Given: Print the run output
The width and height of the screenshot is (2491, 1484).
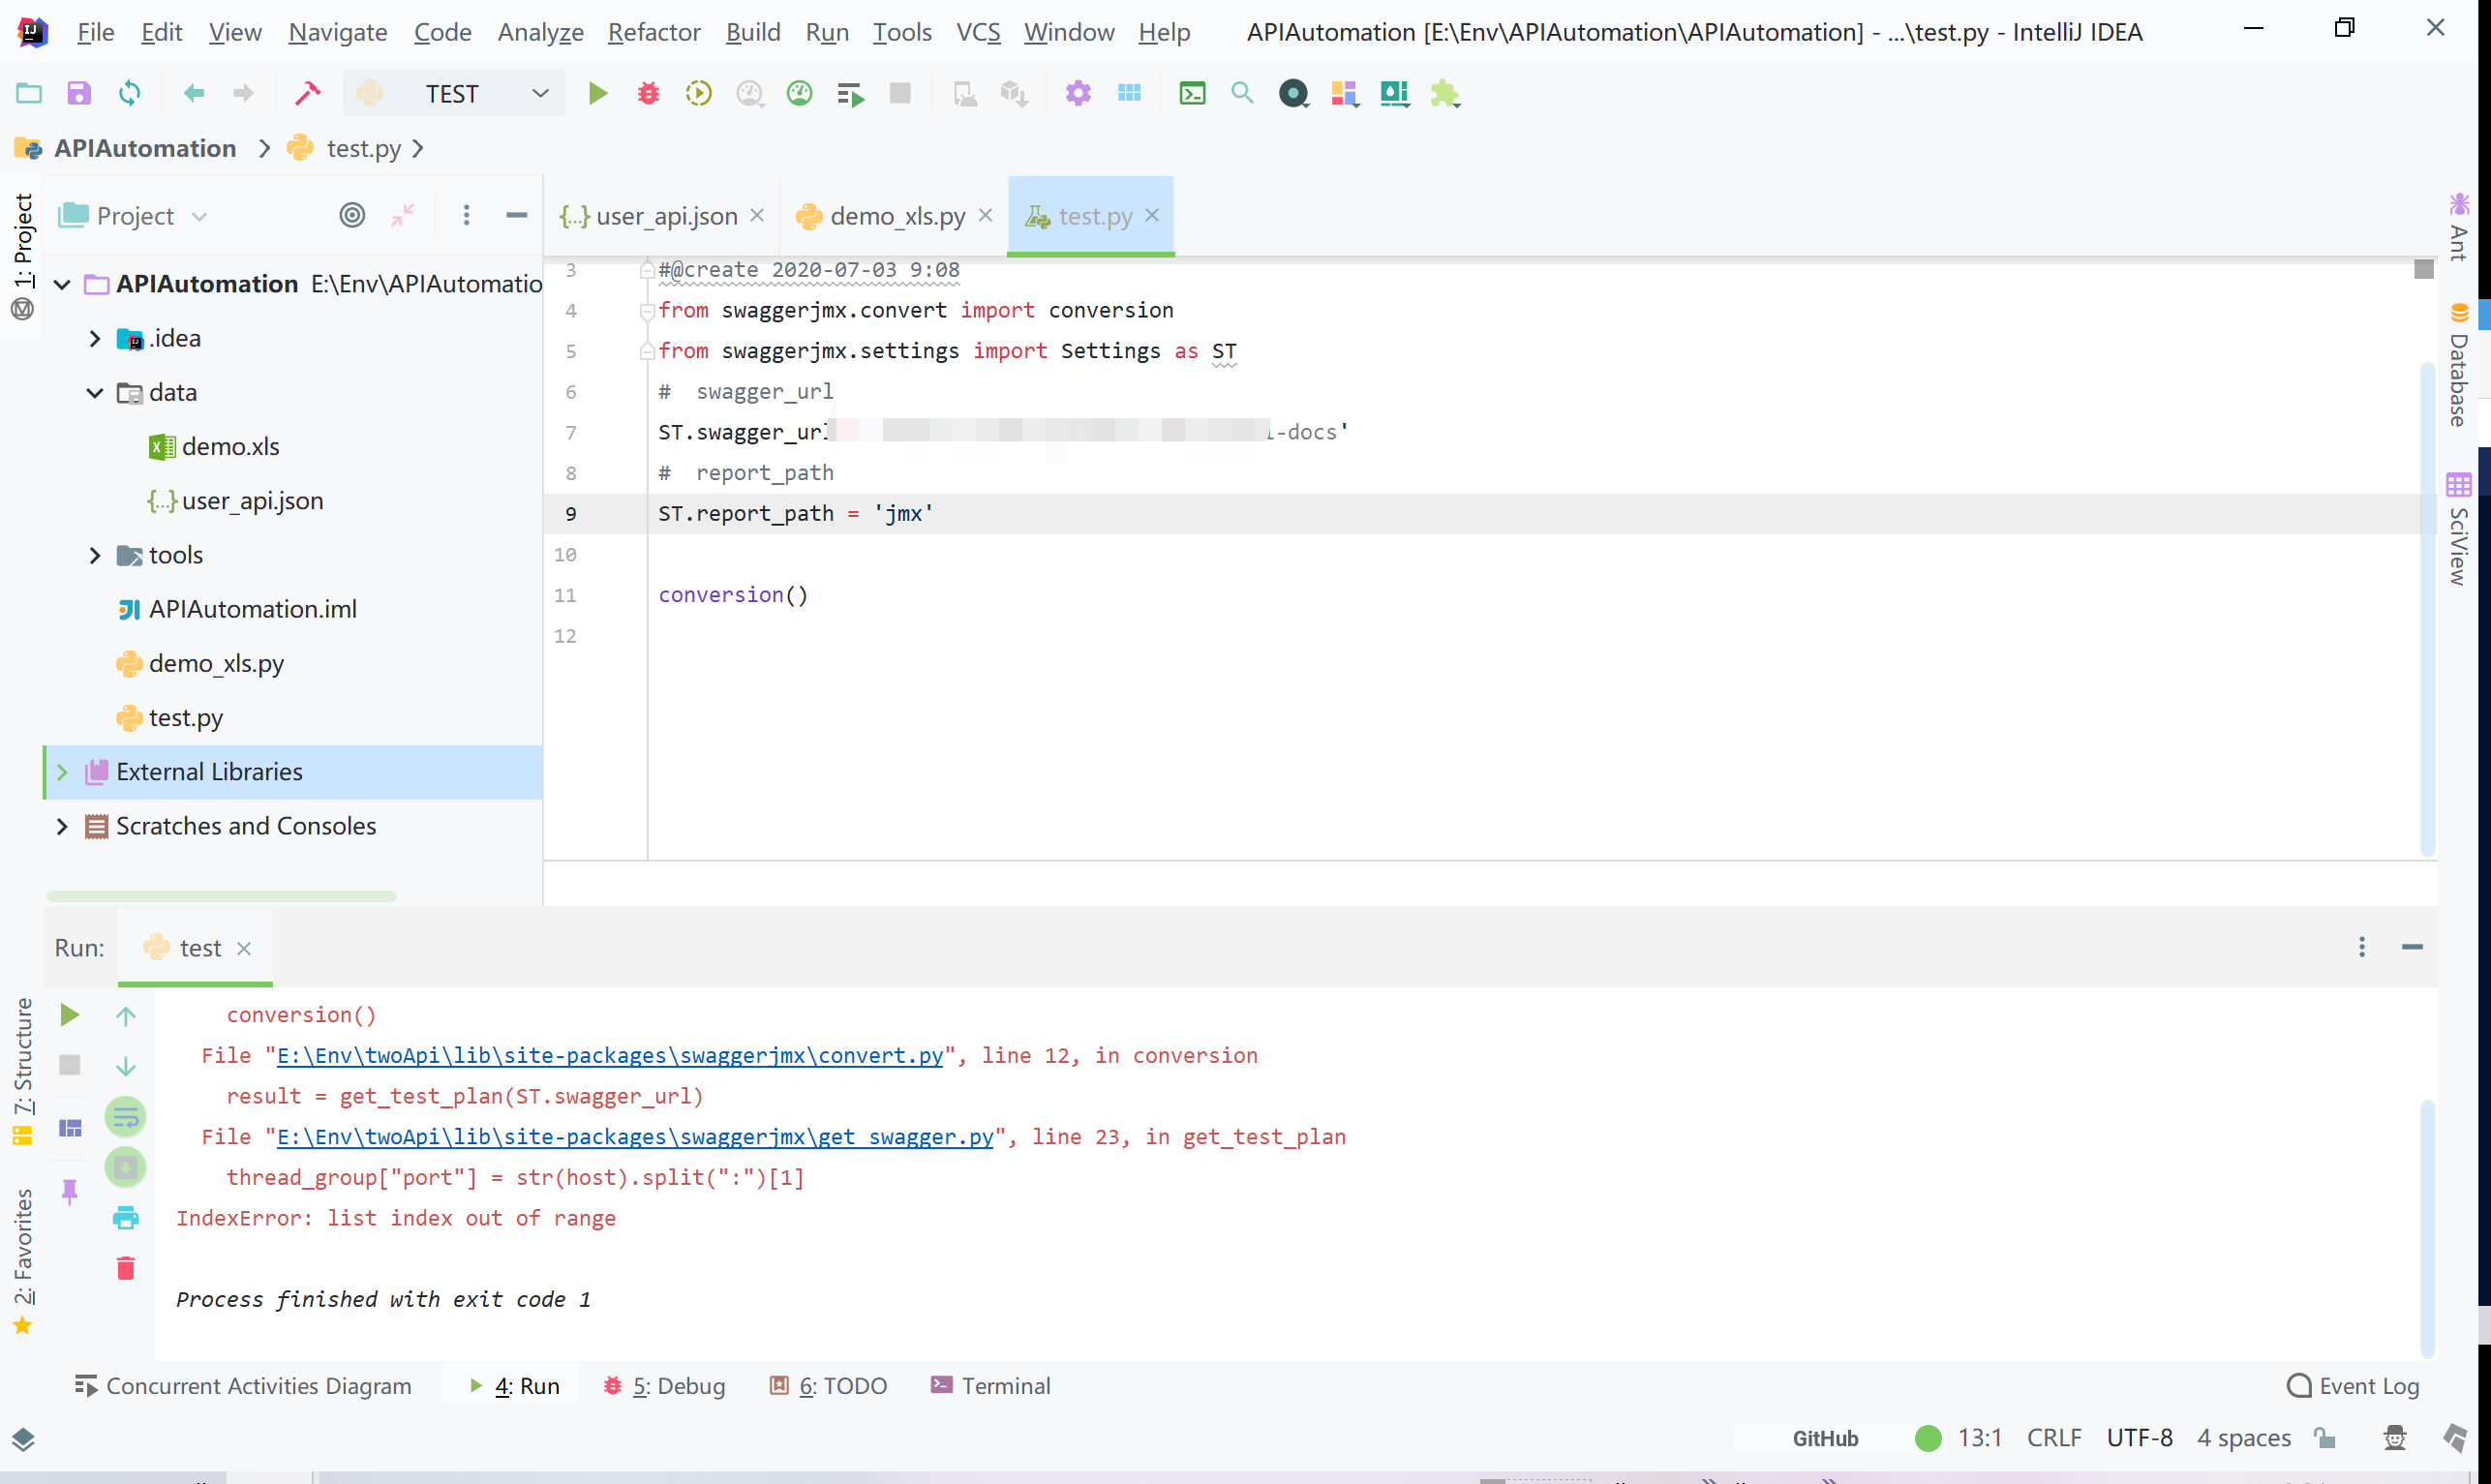Looking at the screenshot, I should (x=125, y=1218).
